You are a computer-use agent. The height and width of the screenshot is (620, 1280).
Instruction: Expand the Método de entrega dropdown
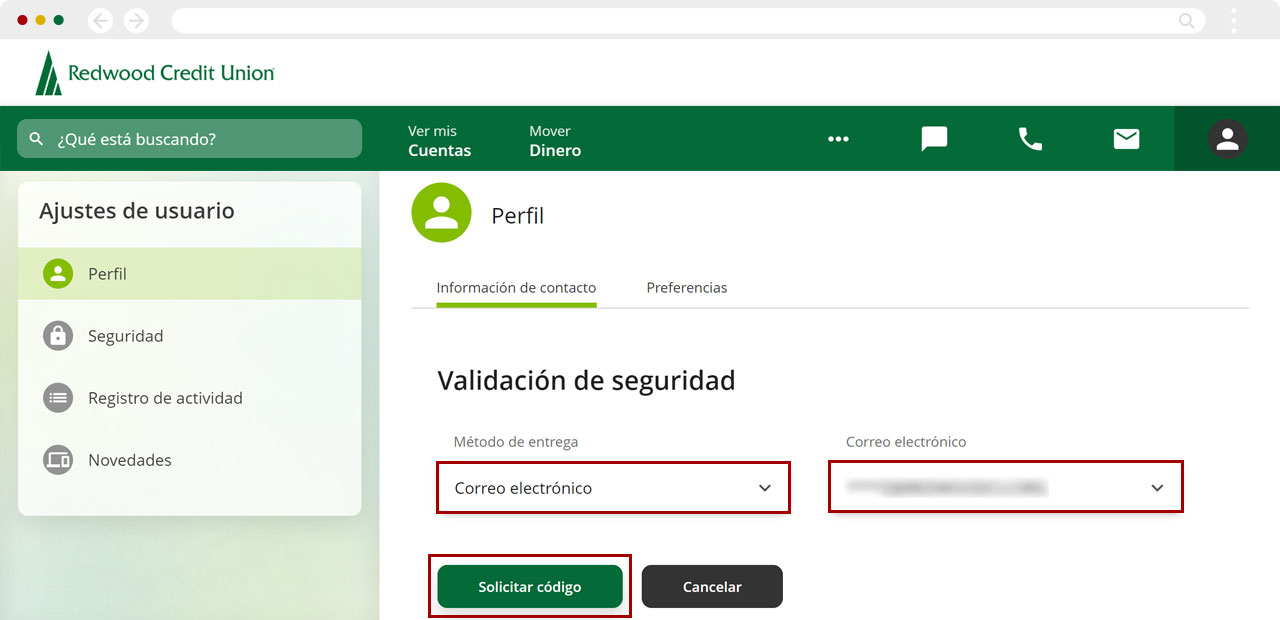click(613, 488)
